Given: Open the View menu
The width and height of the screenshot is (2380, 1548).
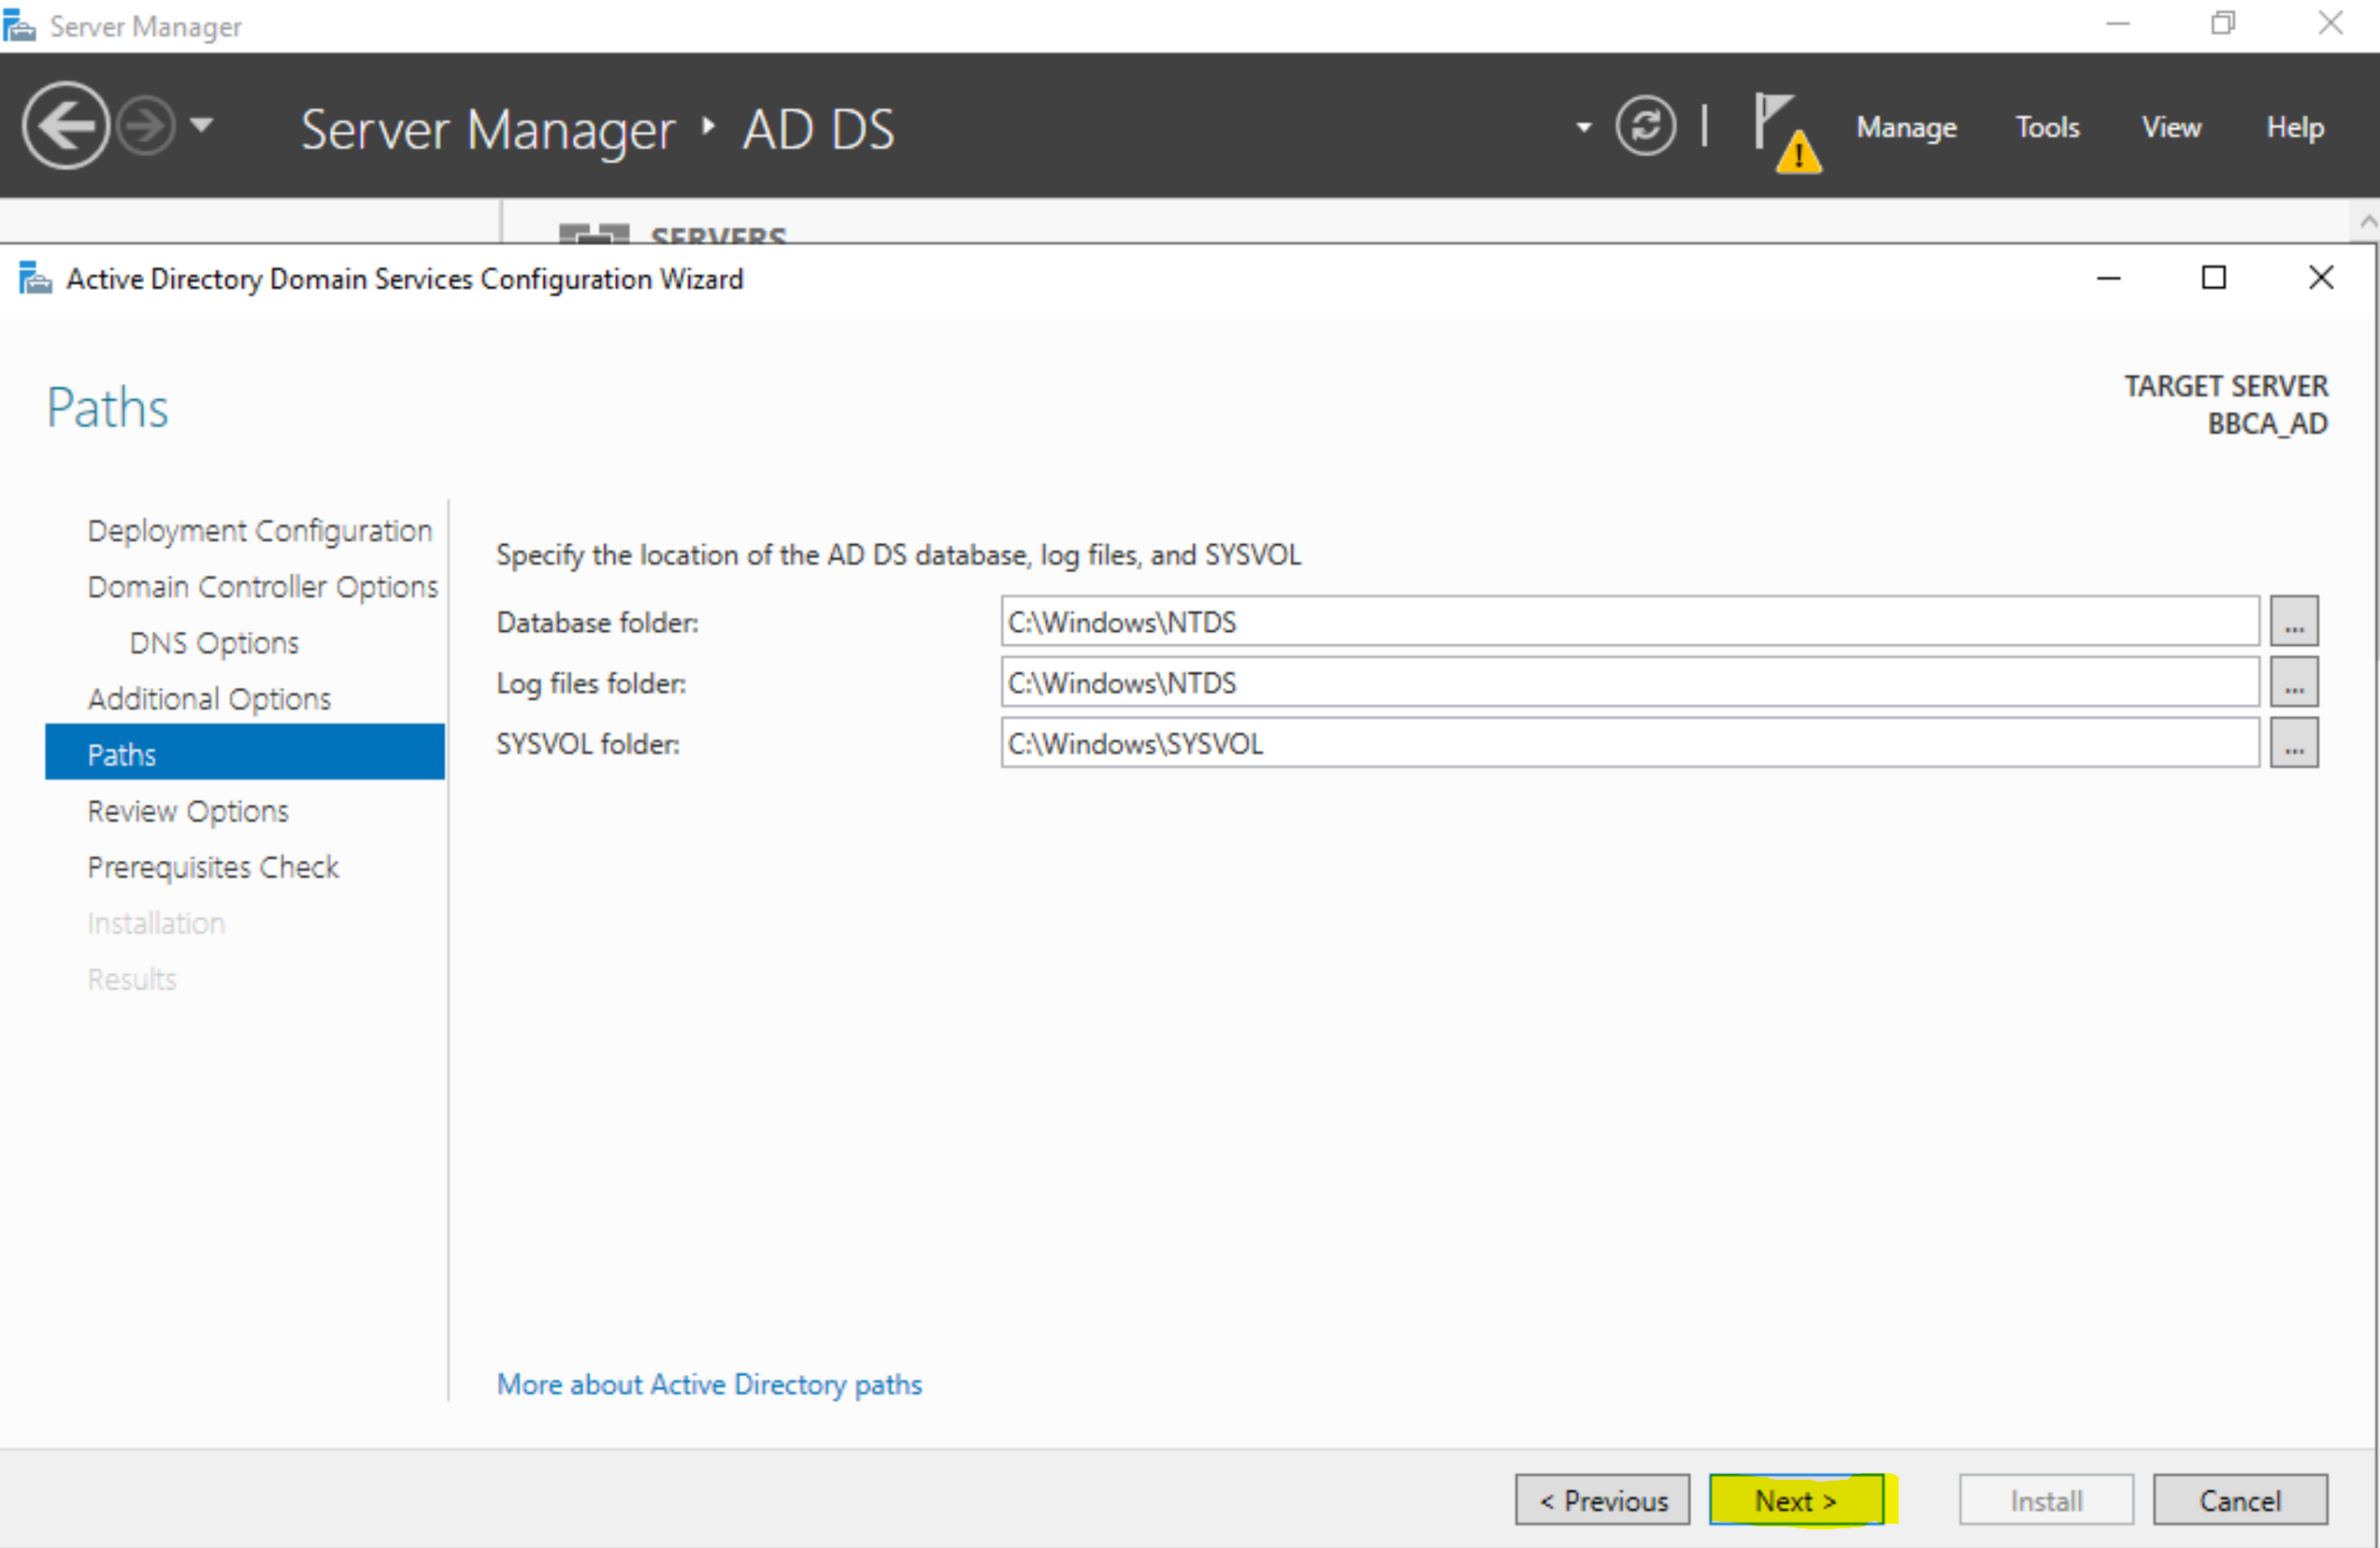Looking at the screenshot, I should pos(2171,127).
